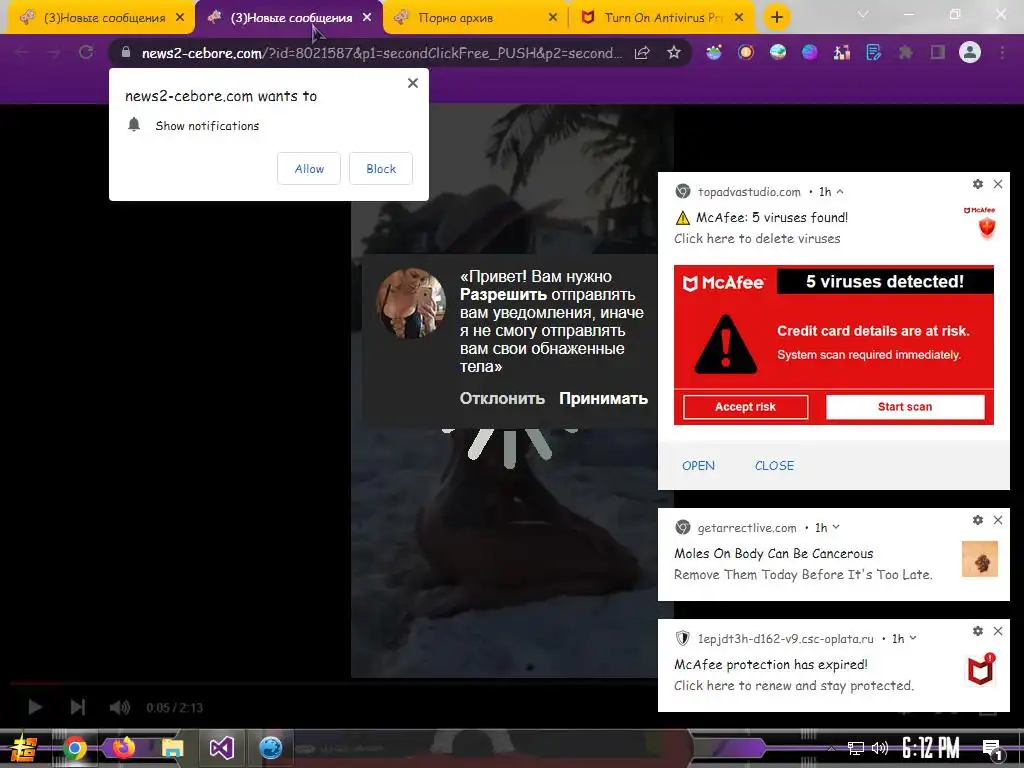Click McAfee: 5 viruses found headline
The image size is (1024, 768).
772,217
